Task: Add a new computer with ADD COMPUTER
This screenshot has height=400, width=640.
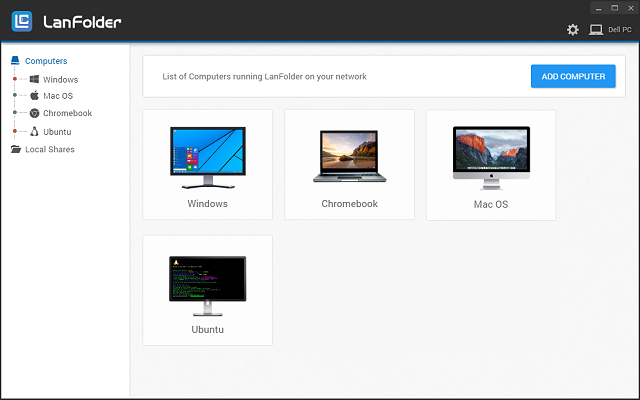Action: [573, 76]
